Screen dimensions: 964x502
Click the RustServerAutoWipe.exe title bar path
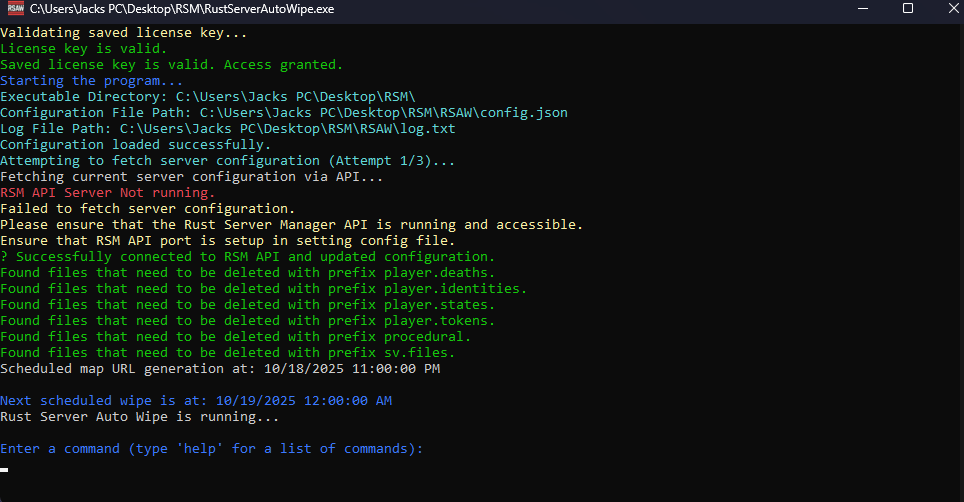(181, 9)
